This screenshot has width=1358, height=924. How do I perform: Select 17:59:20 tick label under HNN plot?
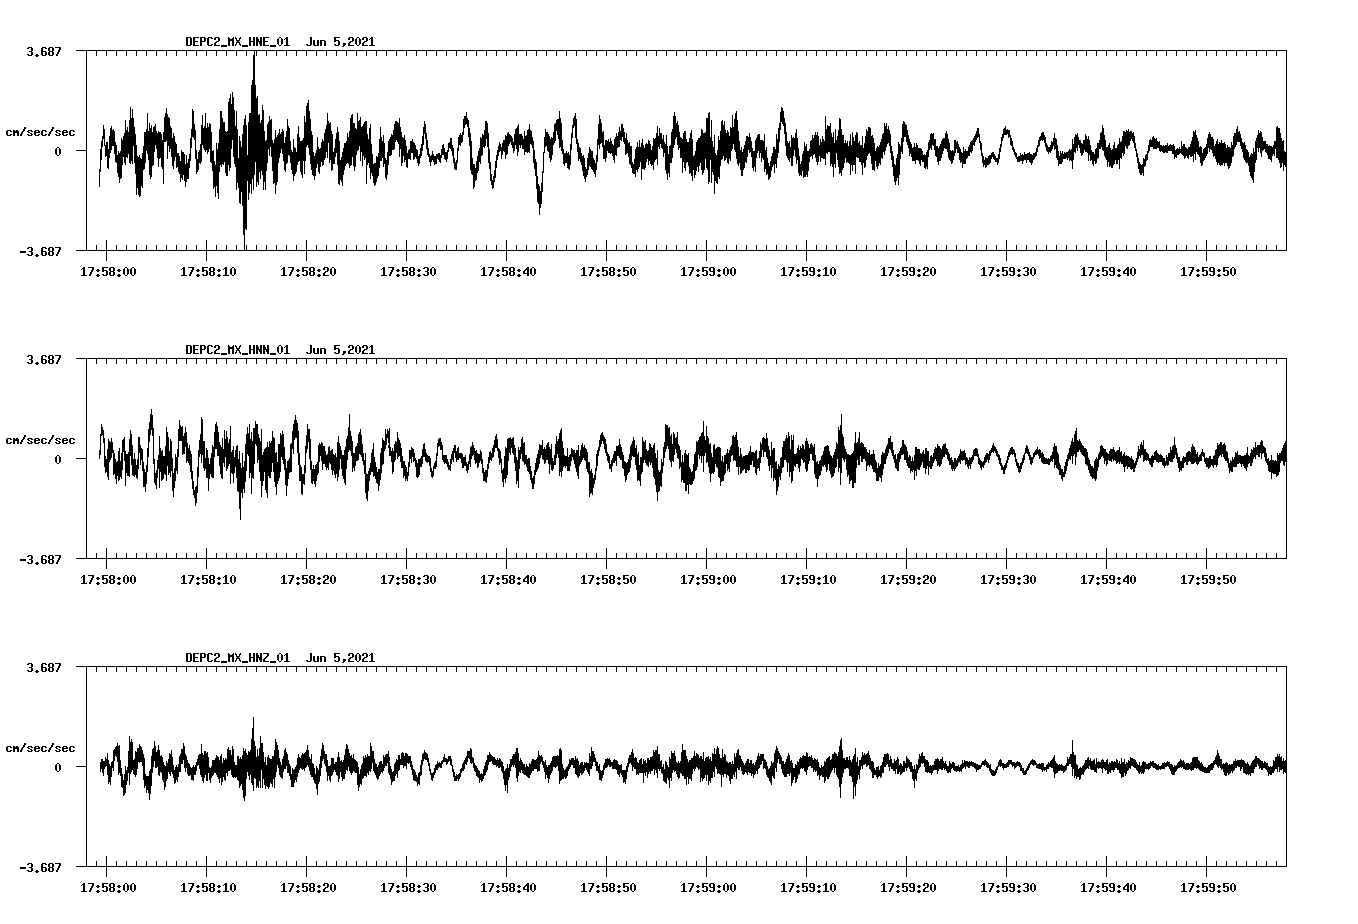point(908,579)
